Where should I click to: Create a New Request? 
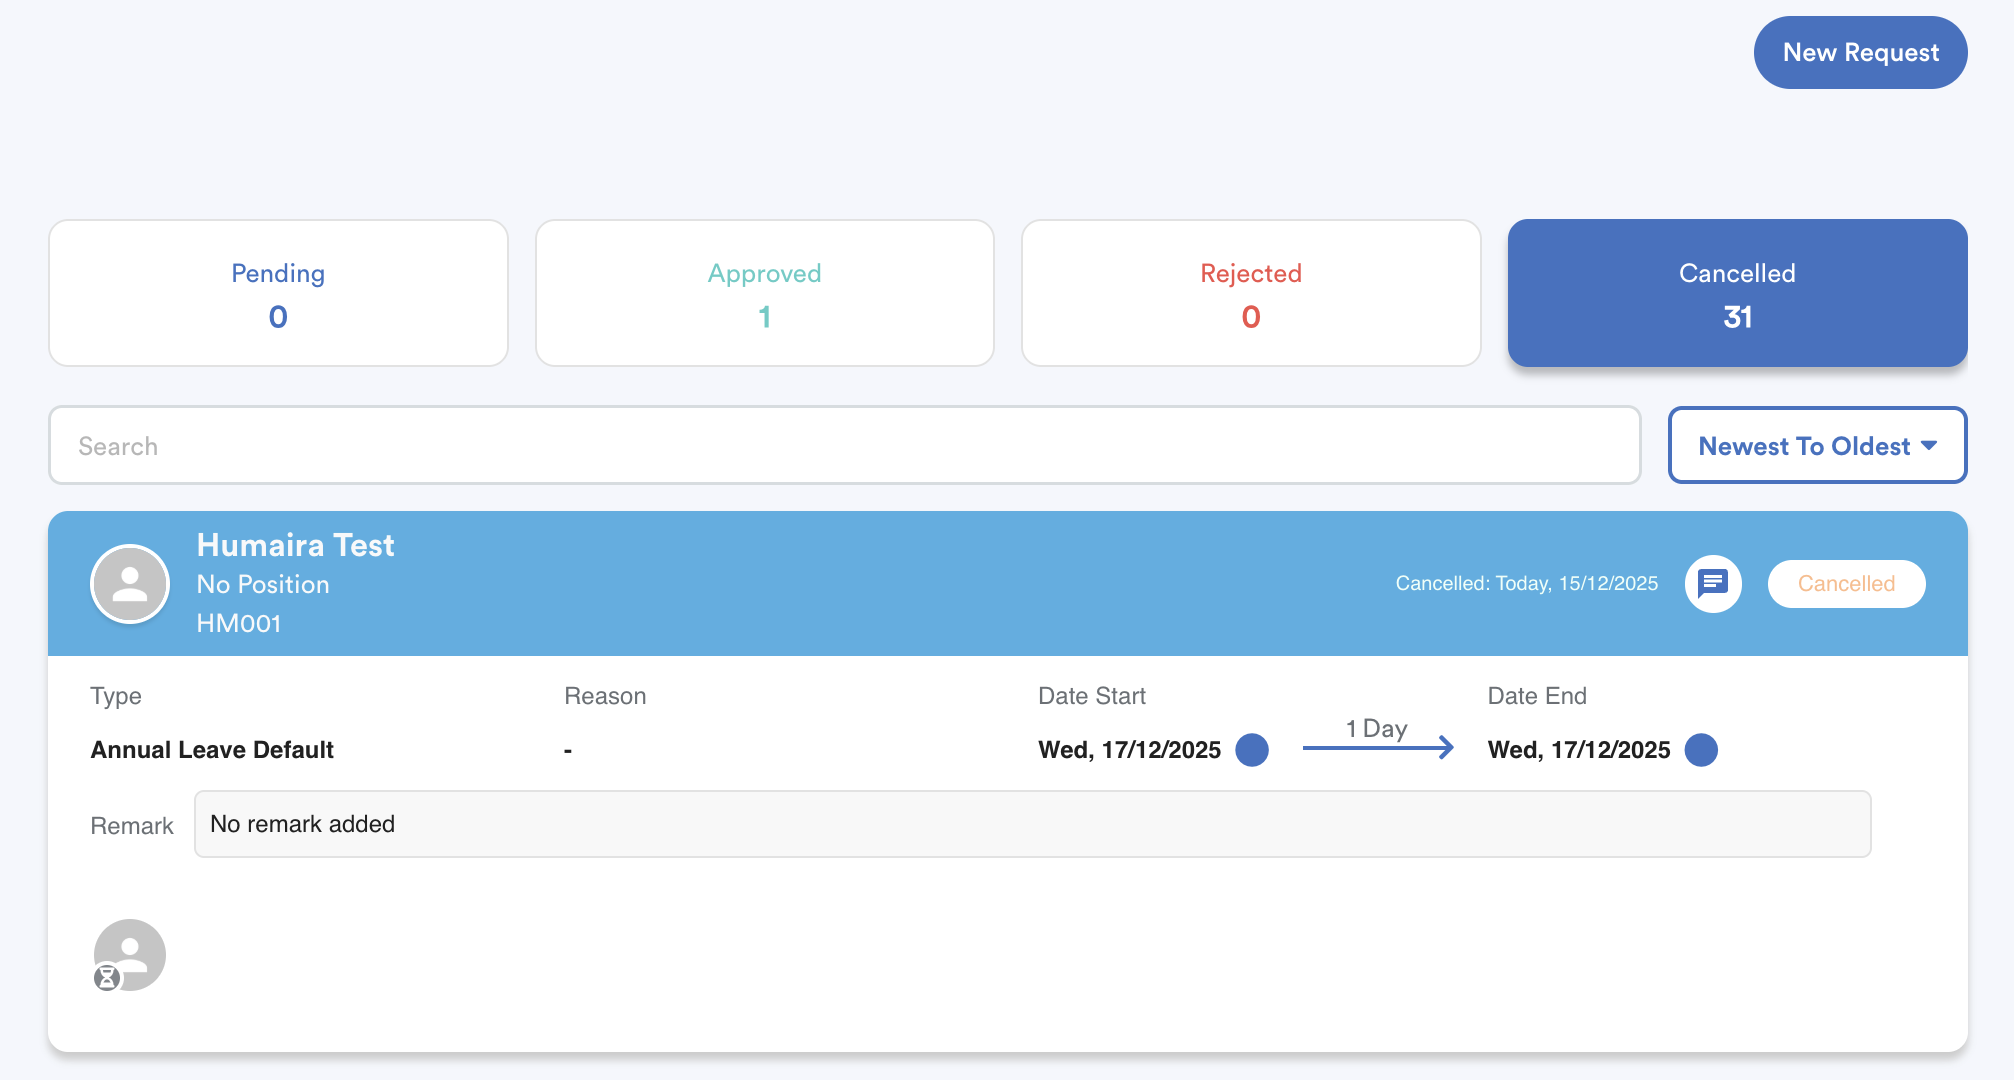point(1860,52)
